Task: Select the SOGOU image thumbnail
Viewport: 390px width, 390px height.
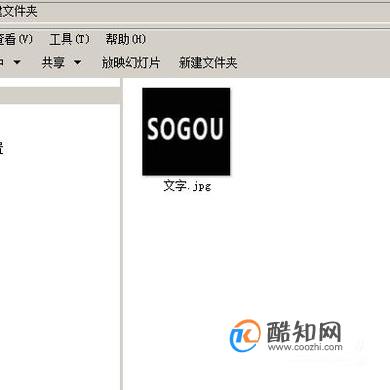Action: [186, 131]
